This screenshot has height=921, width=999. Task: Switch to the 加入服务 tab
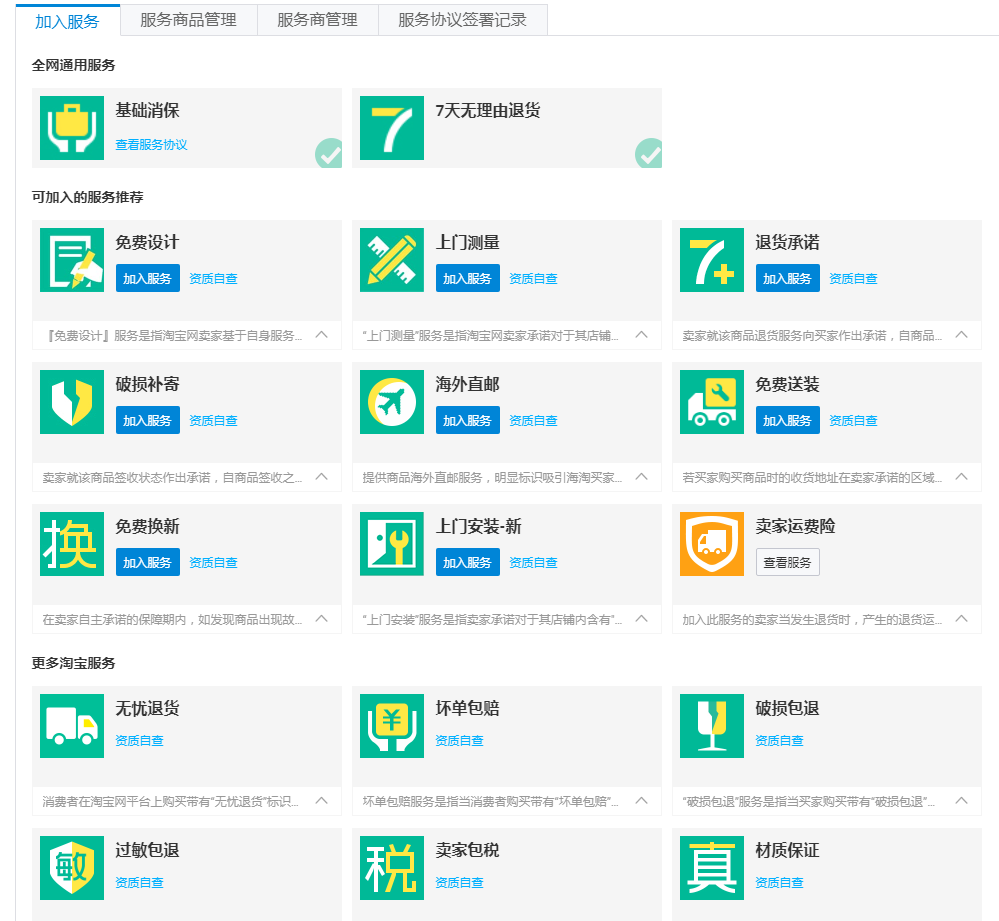point(68,21)
